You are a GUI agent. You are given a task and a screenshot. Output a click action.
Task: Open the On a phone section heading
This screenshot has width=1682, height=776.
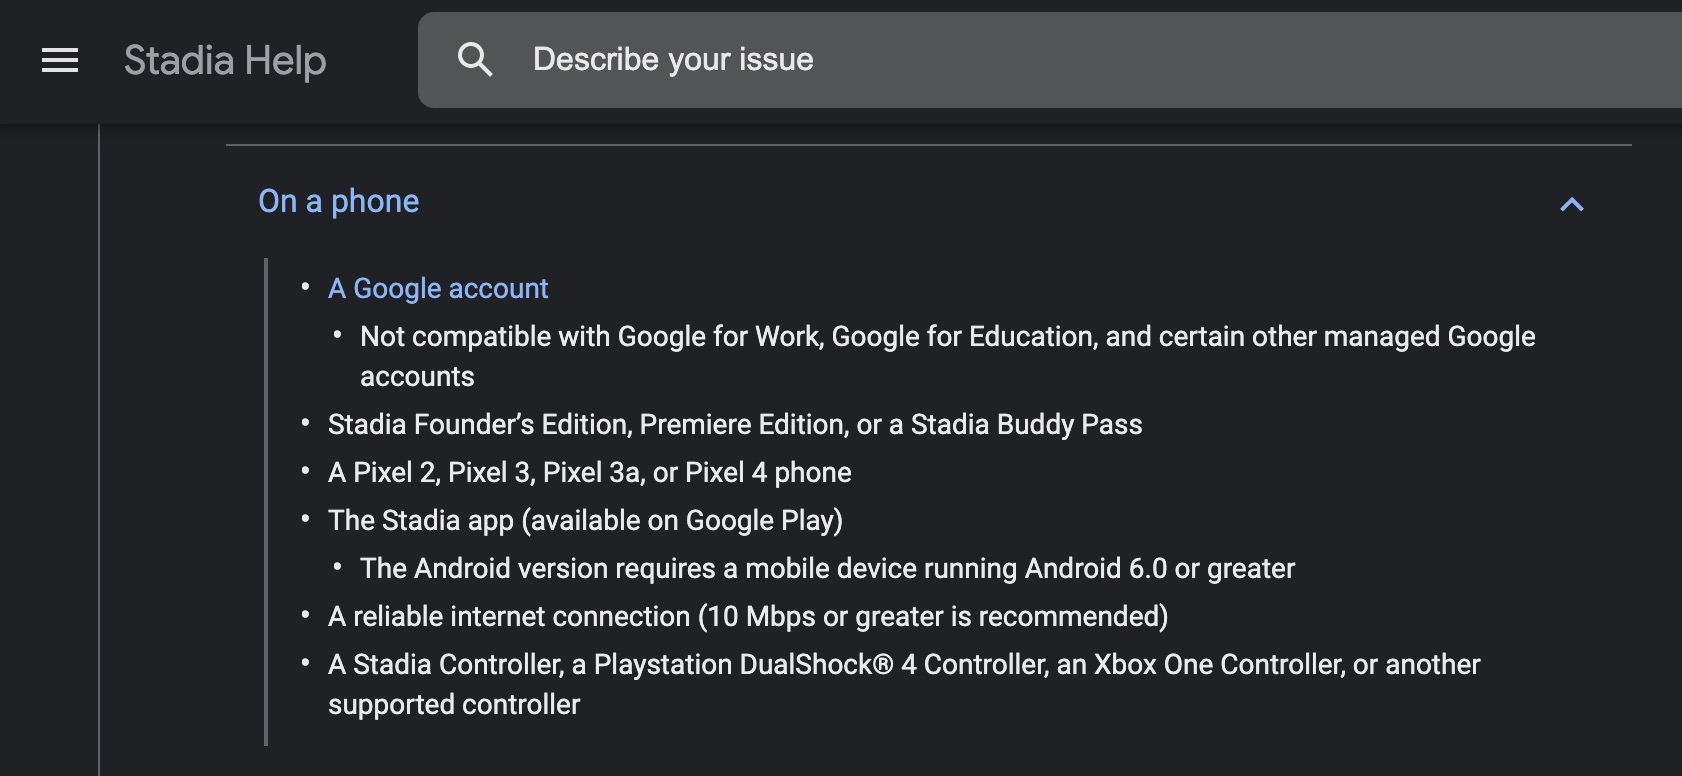pos(338,201)
